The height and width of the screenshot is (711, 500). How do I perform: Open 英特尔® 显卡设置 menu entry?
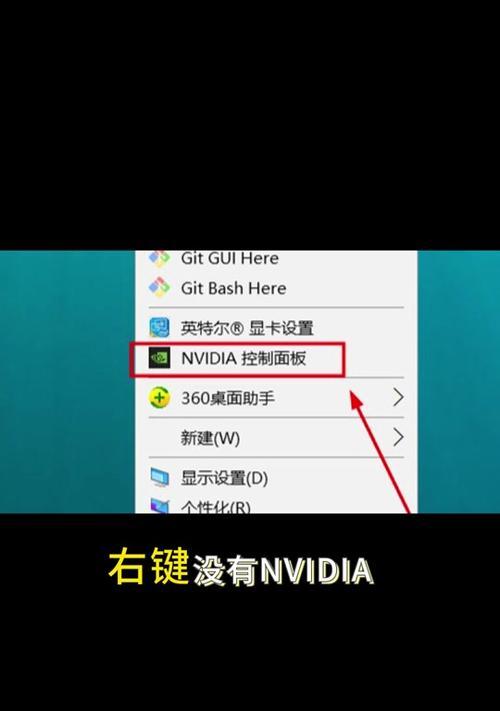[x=276, y=328]
